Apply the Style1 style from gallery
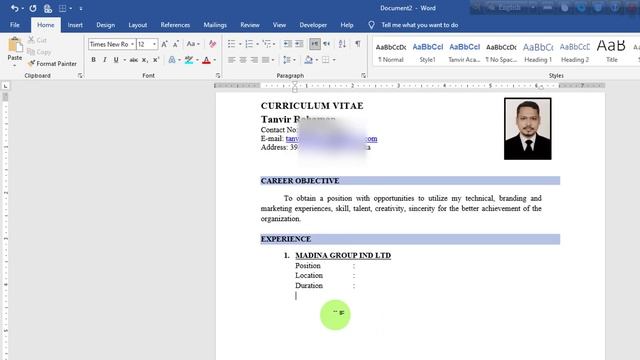Screen dimensions: 640x360 427,52
